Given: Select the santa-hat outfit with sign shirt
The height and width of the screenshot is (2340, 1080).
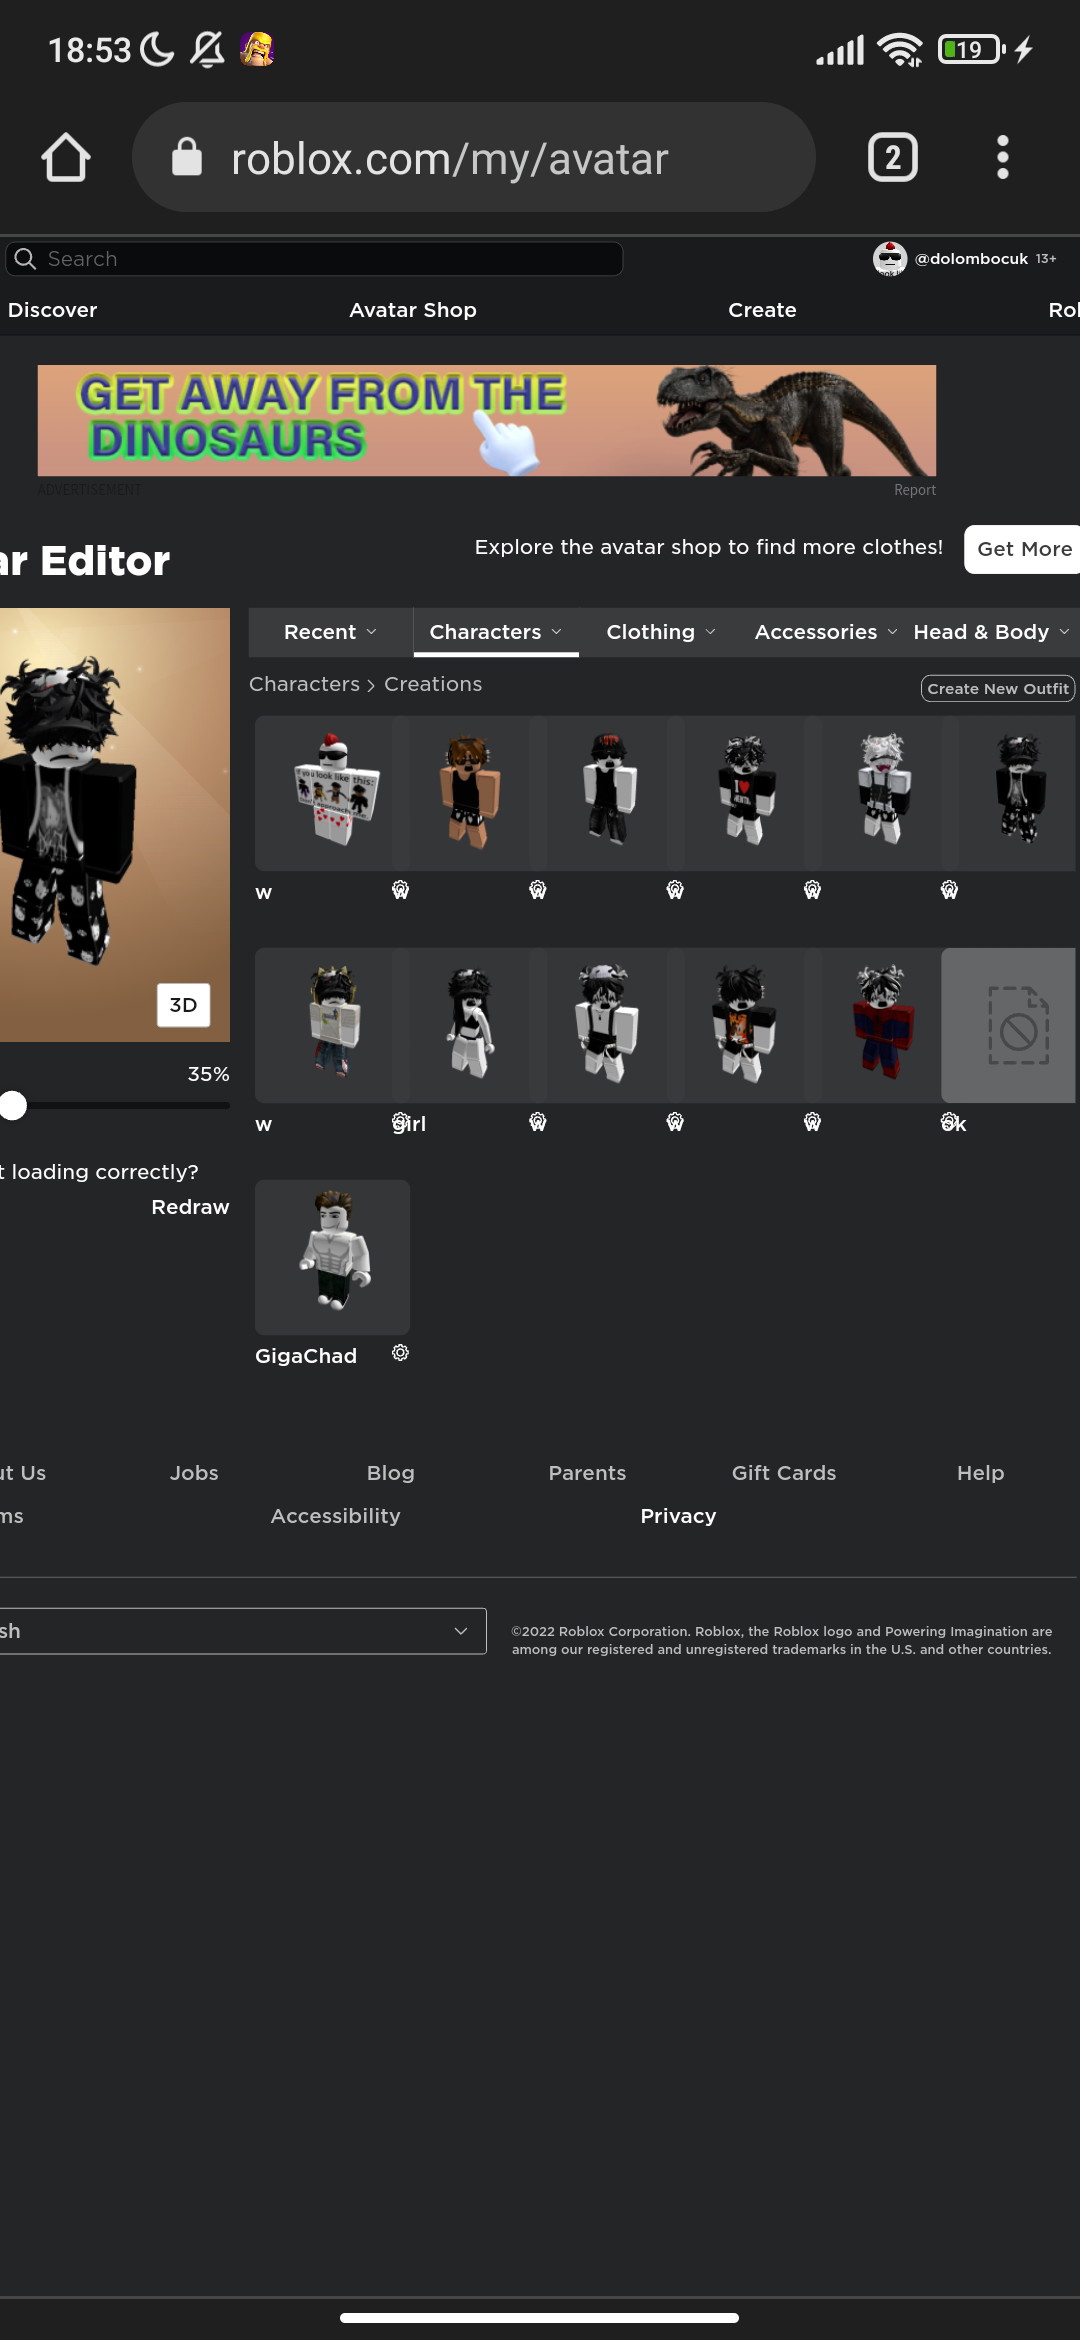Looking at the screenshot, I should pyautogui.click(x=332, y=793).
